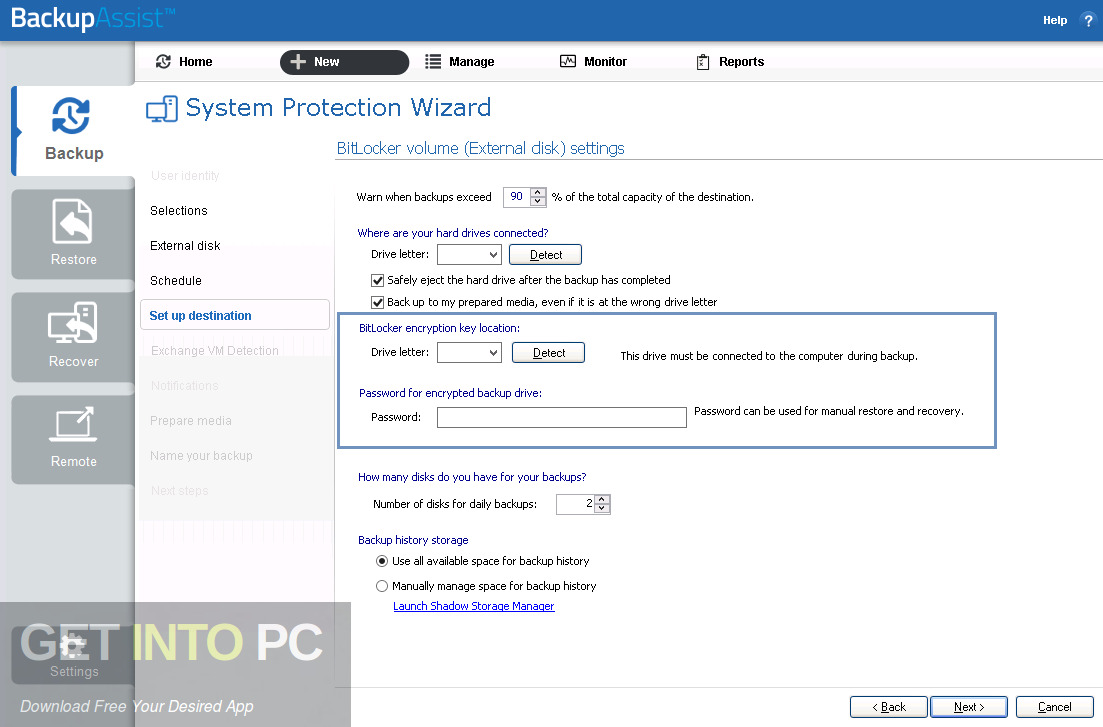
Task: Increase number of disks for daily backups
Action: click(x=602, y=500)
